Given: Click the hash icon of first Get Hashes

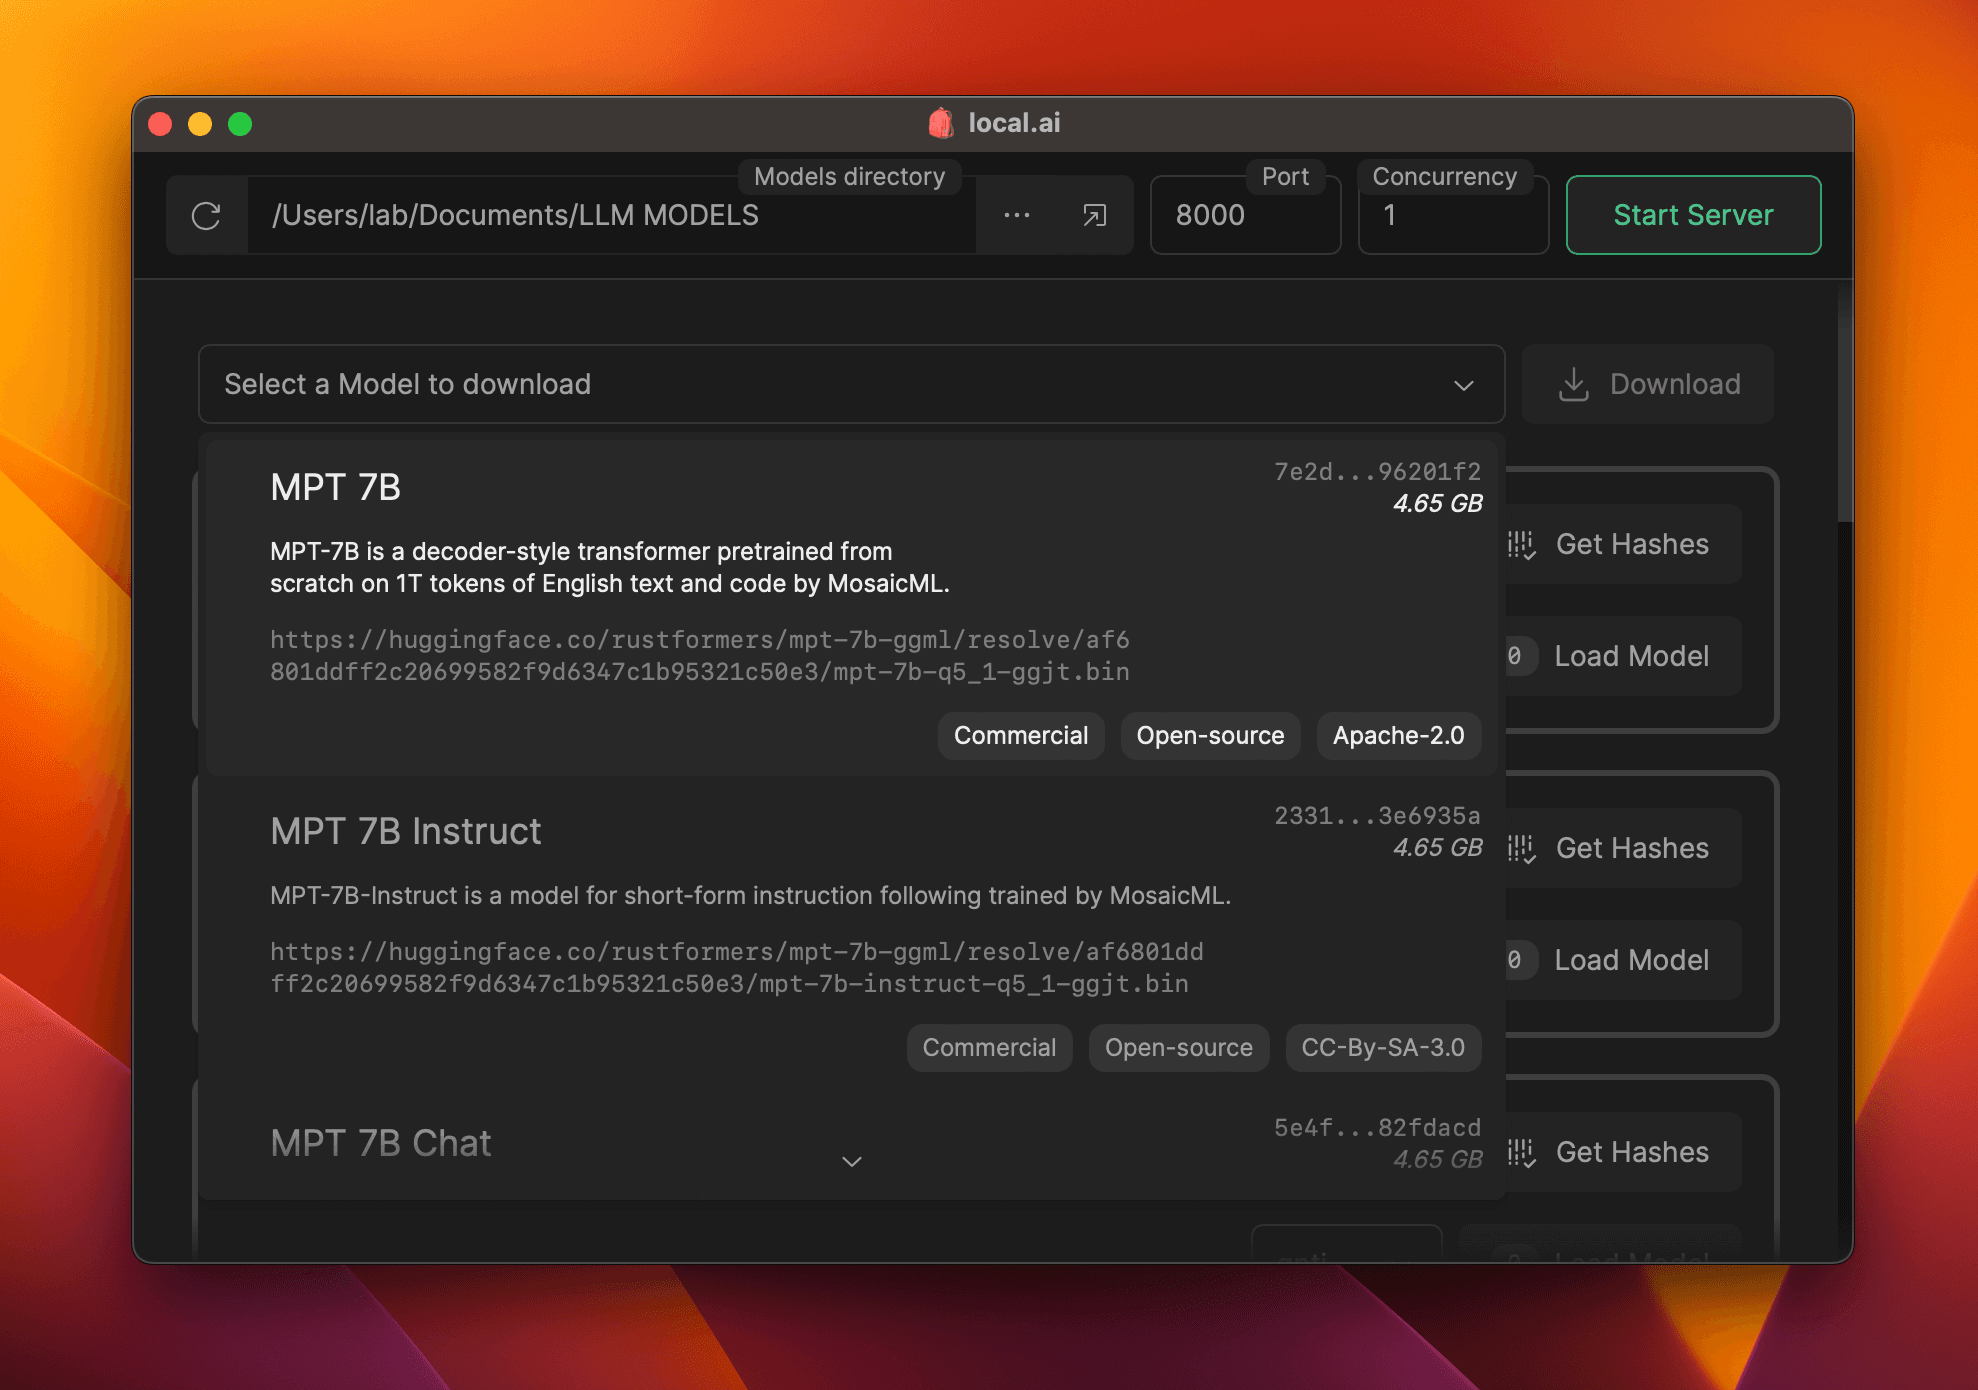Looking at the screenshot, I should (1522, 545).
